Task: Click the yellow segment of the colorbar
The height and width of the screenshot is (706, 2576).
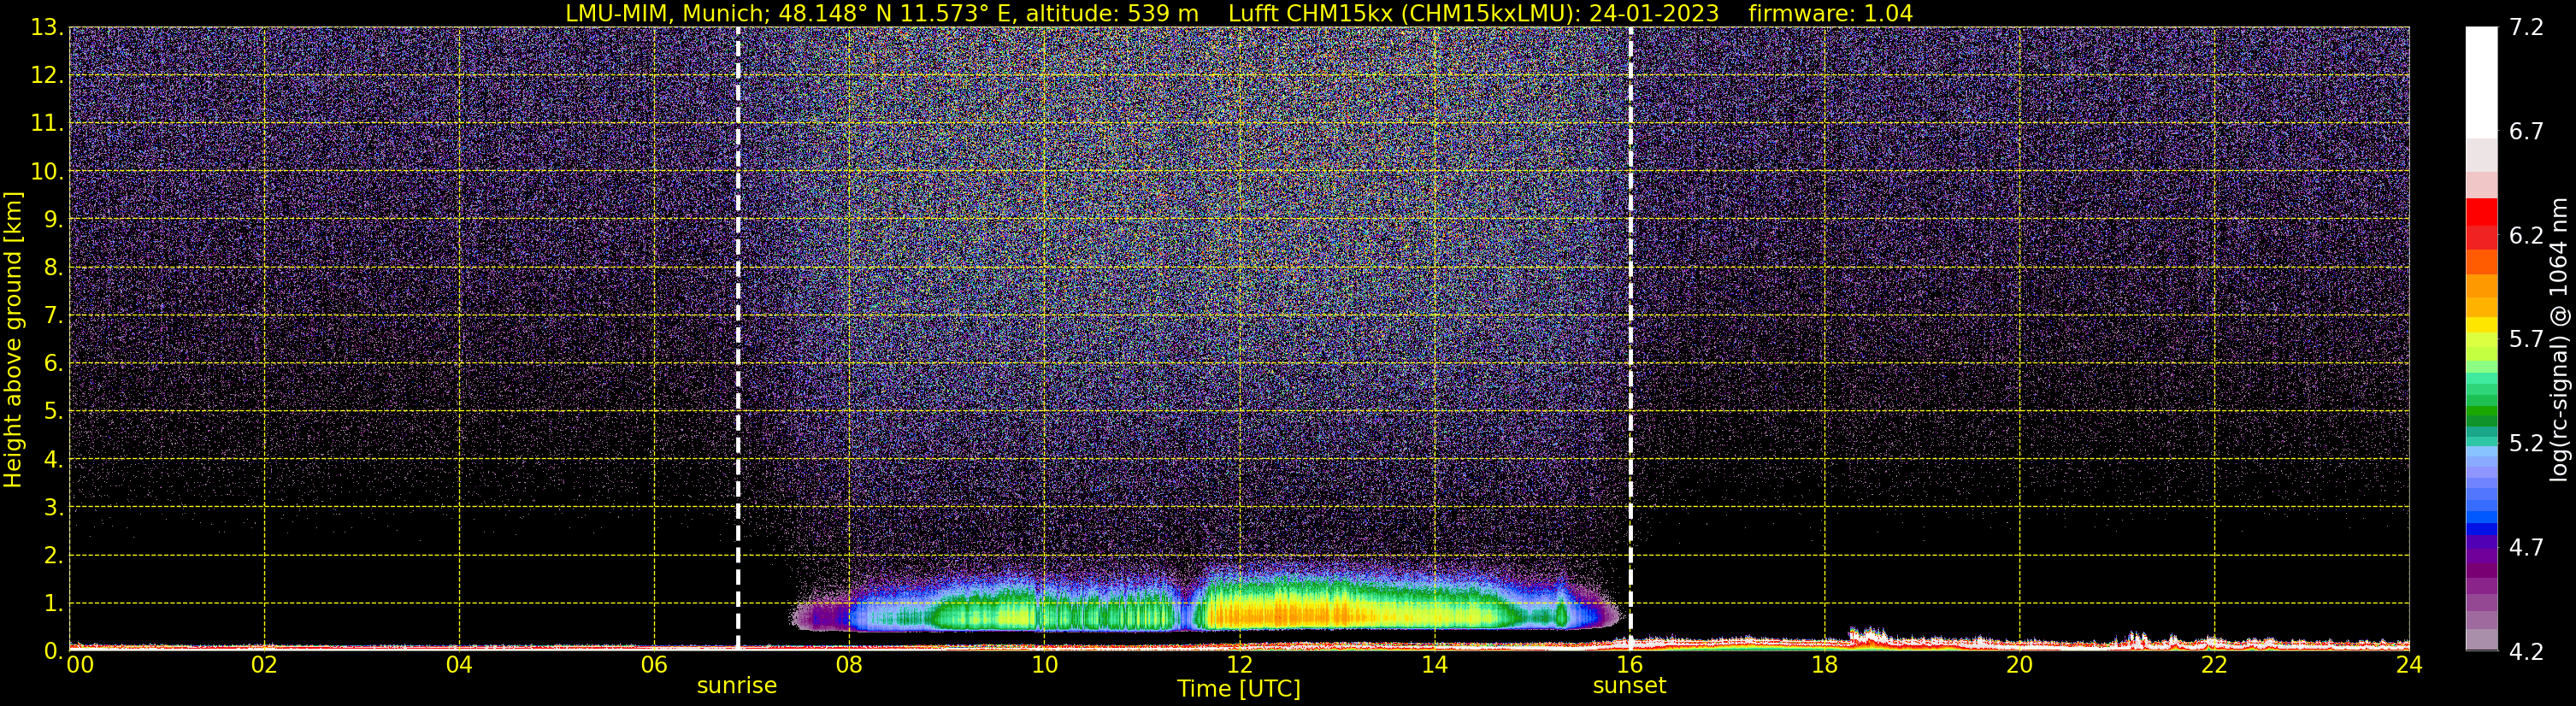Action: pos(2481,326)
